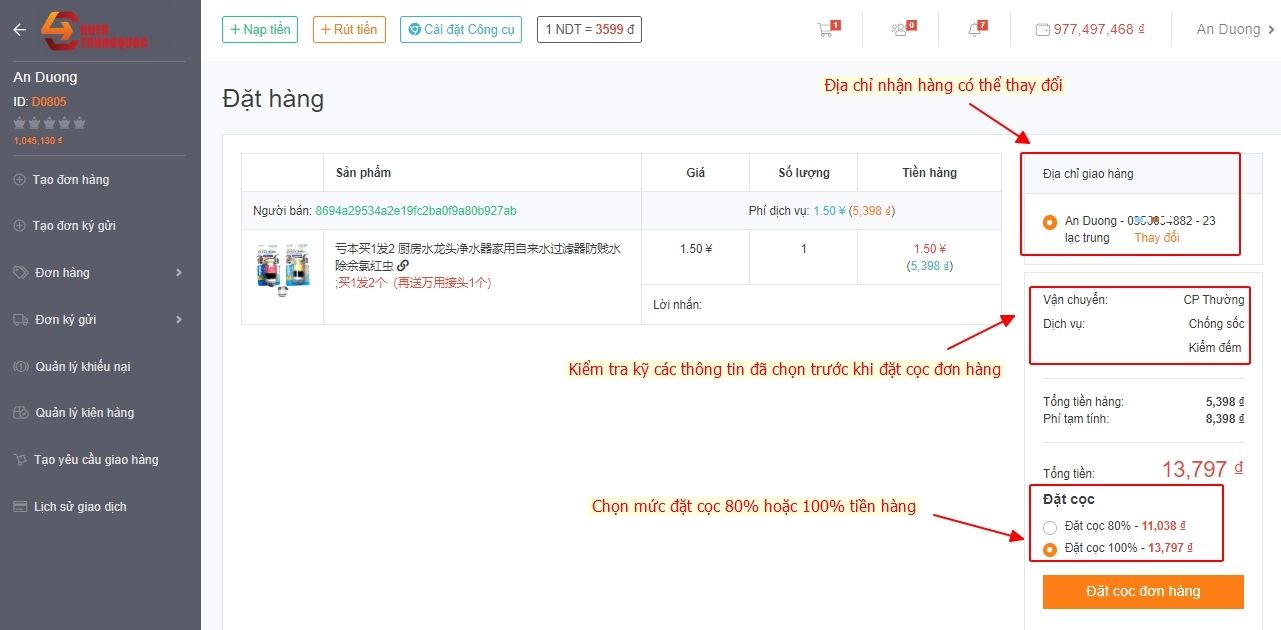This screenshot has width=1281, height=630.
Task: Click user ID D0805 in sidebar
Action: (x=49, y=102)
